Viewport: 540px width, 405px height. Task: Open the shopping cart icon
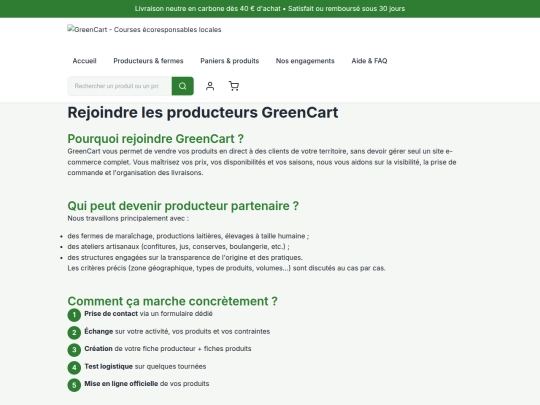tap(234, 86)
